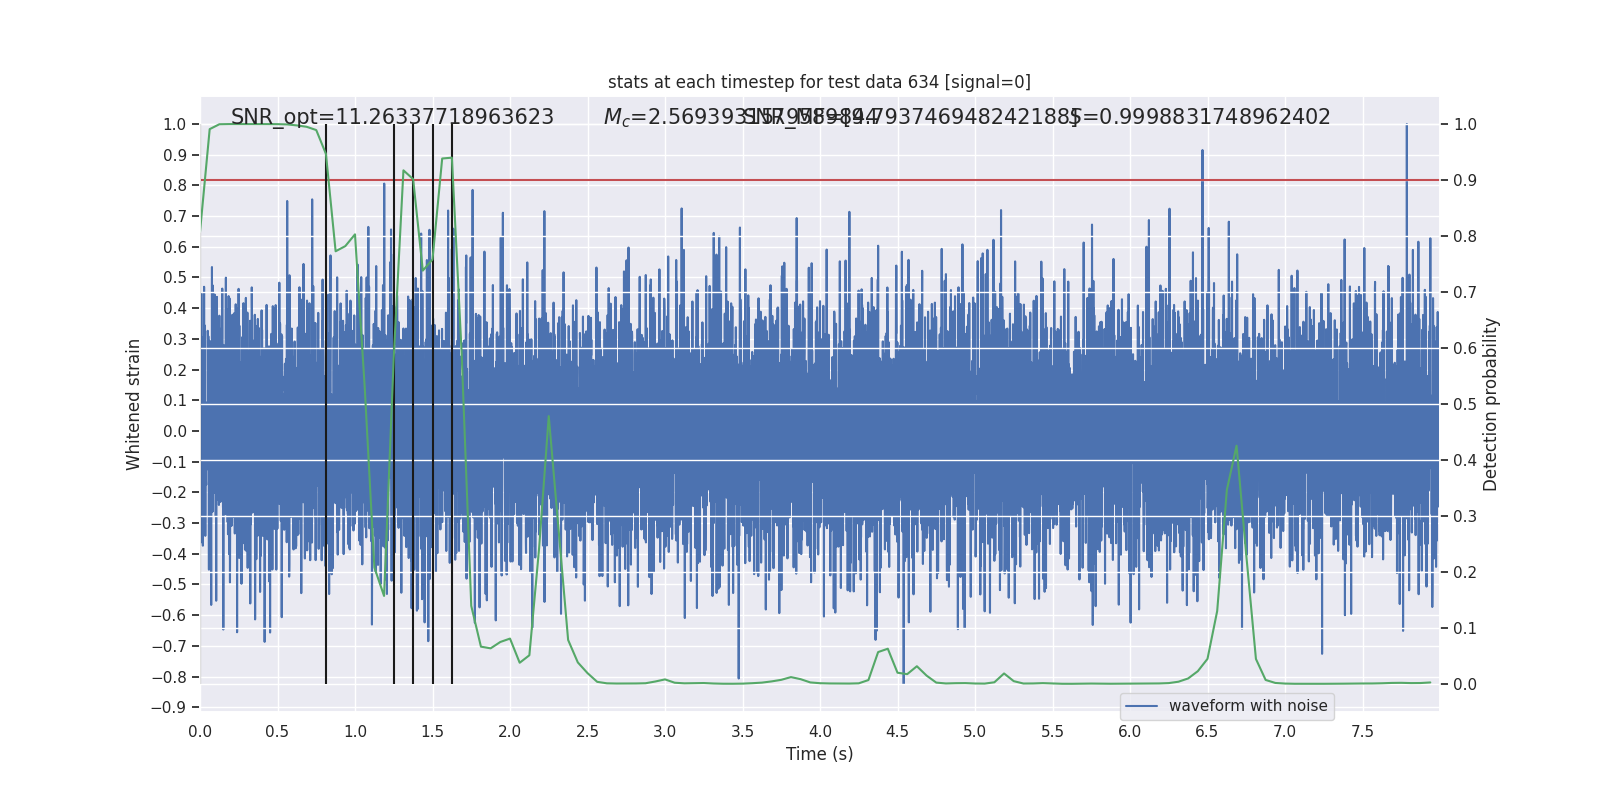Screen dimensions: 1600x800
Task: Click the −0.3 tick on the left axis
Action: tap(169, 523)
